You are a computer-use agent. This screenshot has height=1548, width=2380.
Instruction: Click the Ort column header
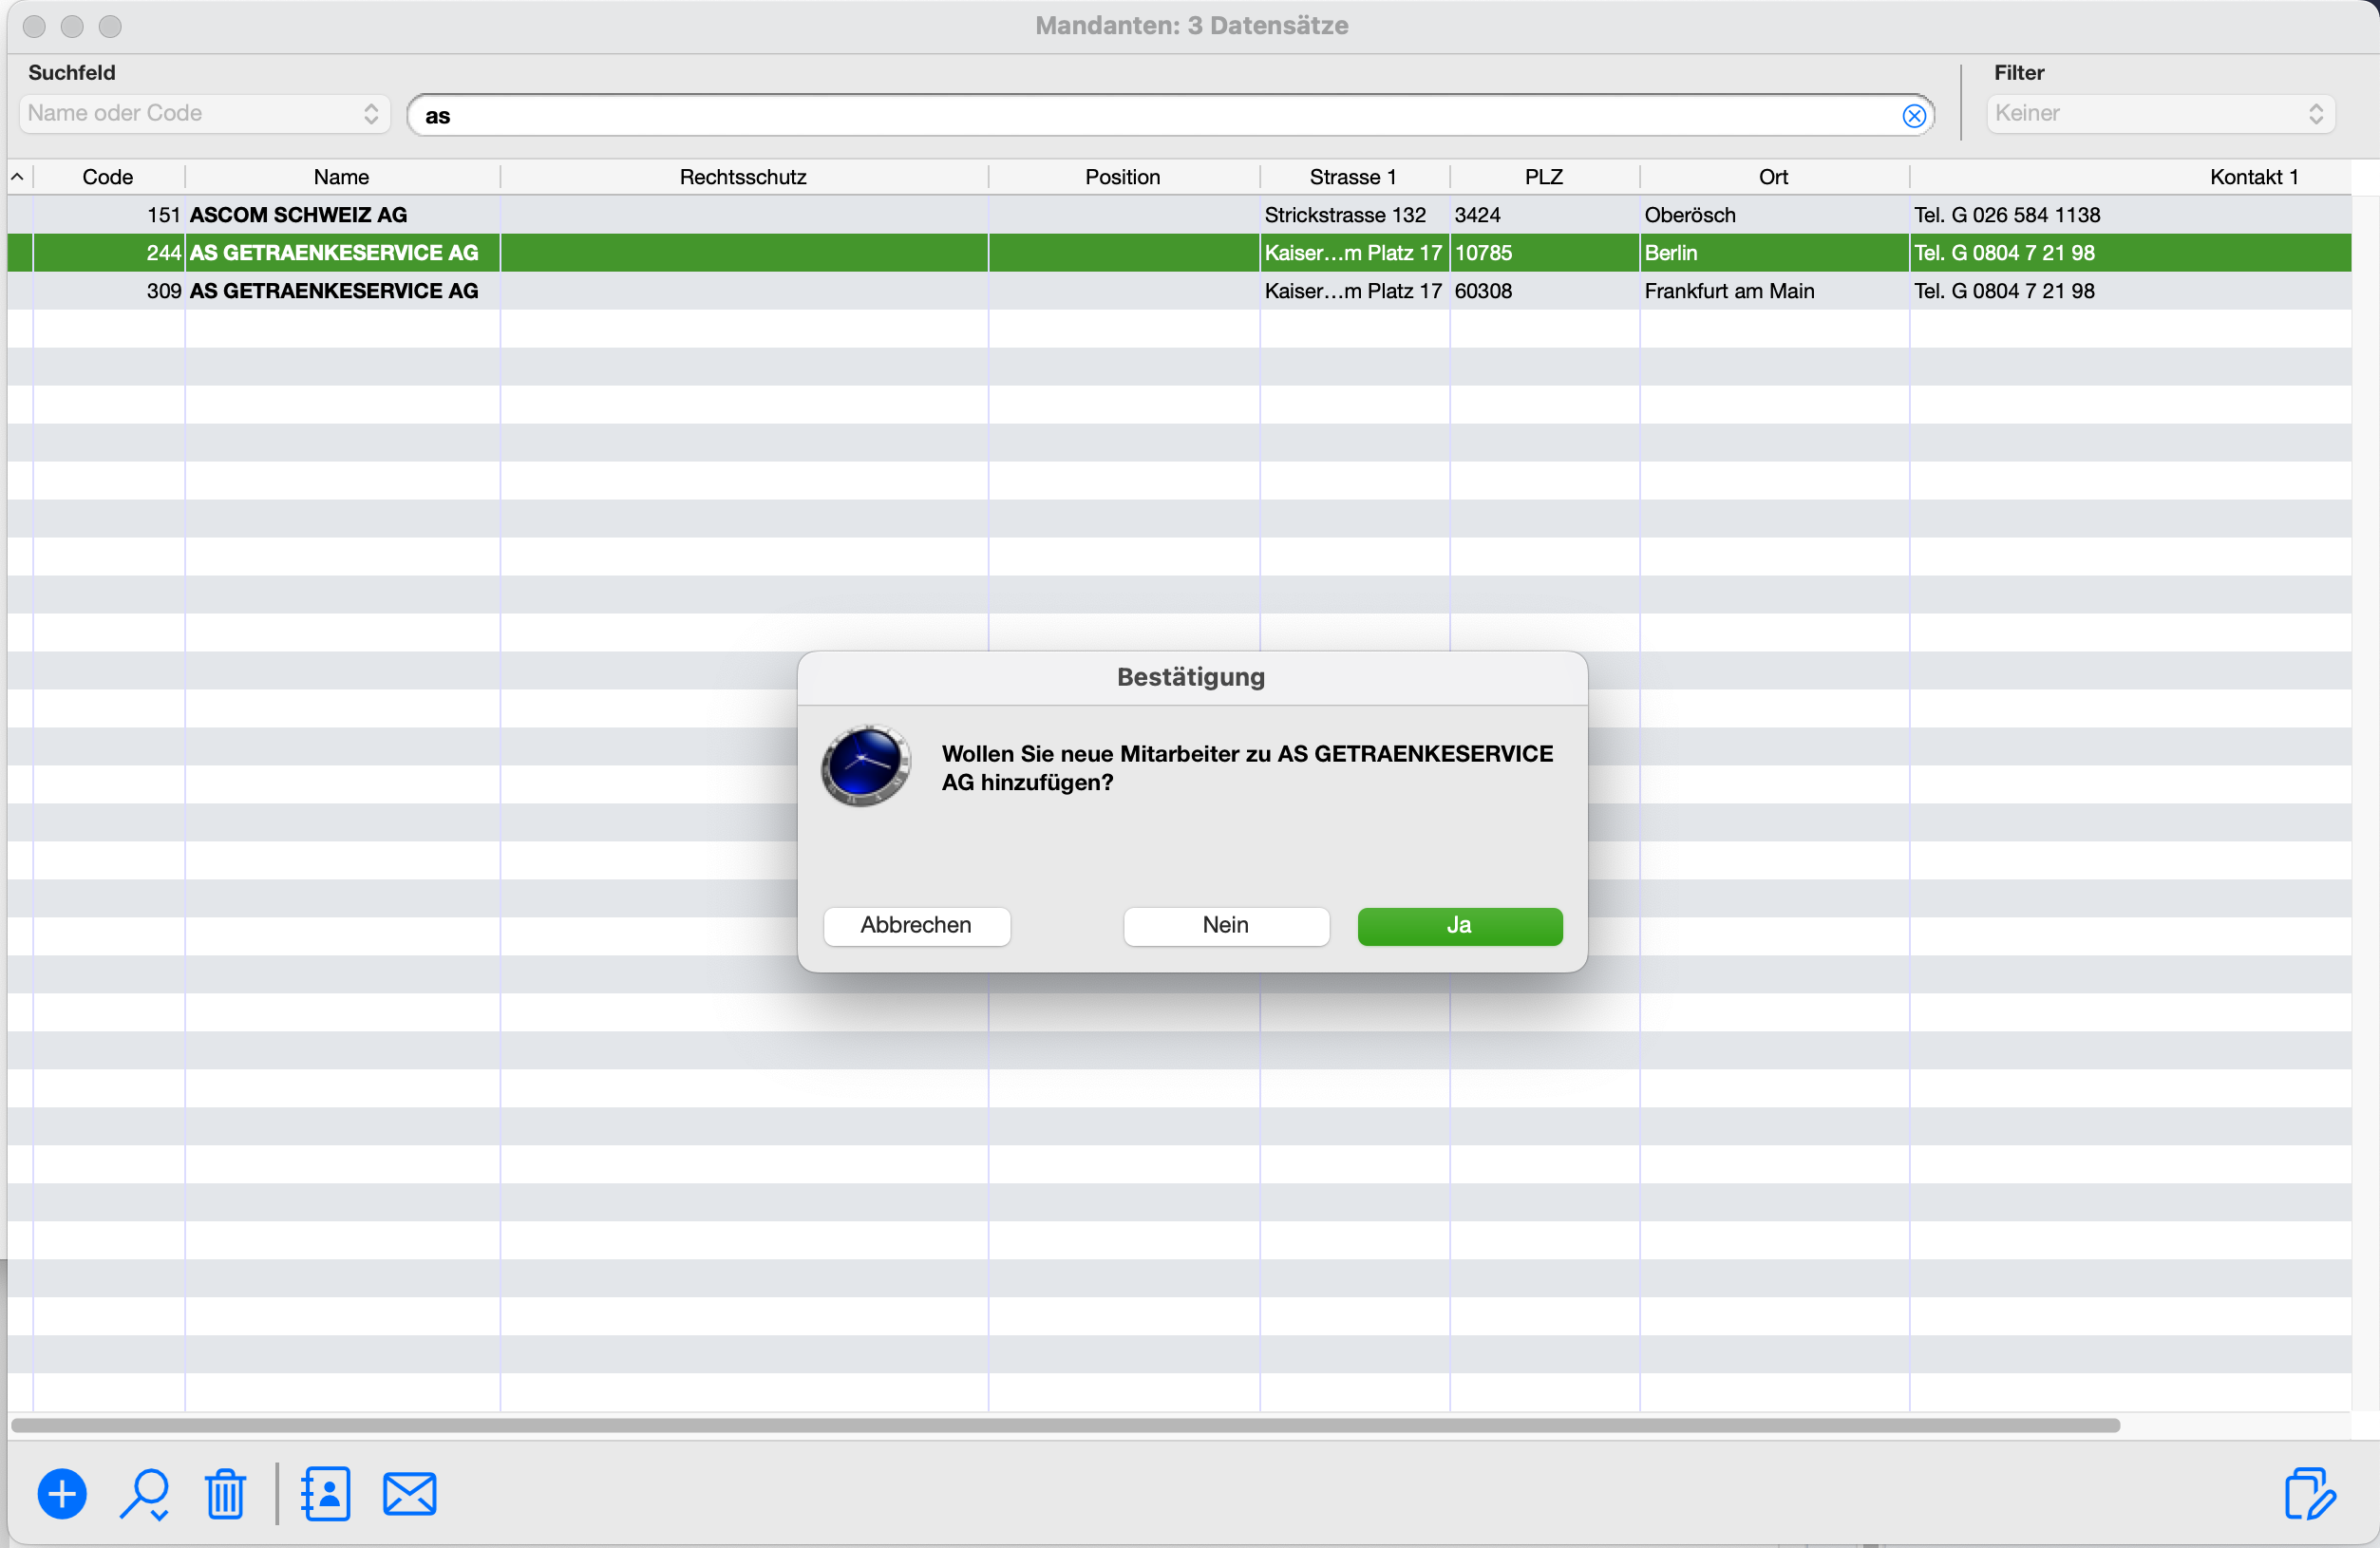pyautogui.click(x=1773, y=177)
